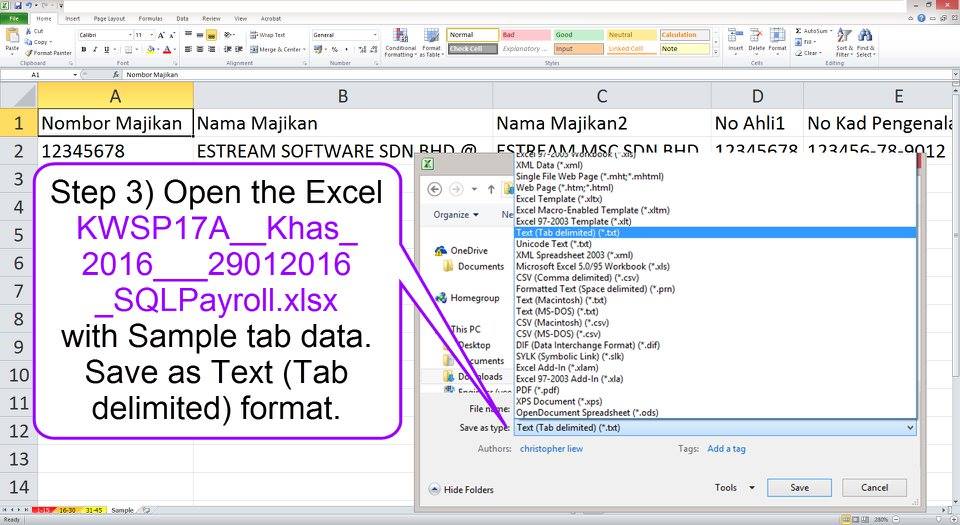Screen dimensions: 960x525
Task: Open the Organize dropdown in dialog
Action: point(456,215)
